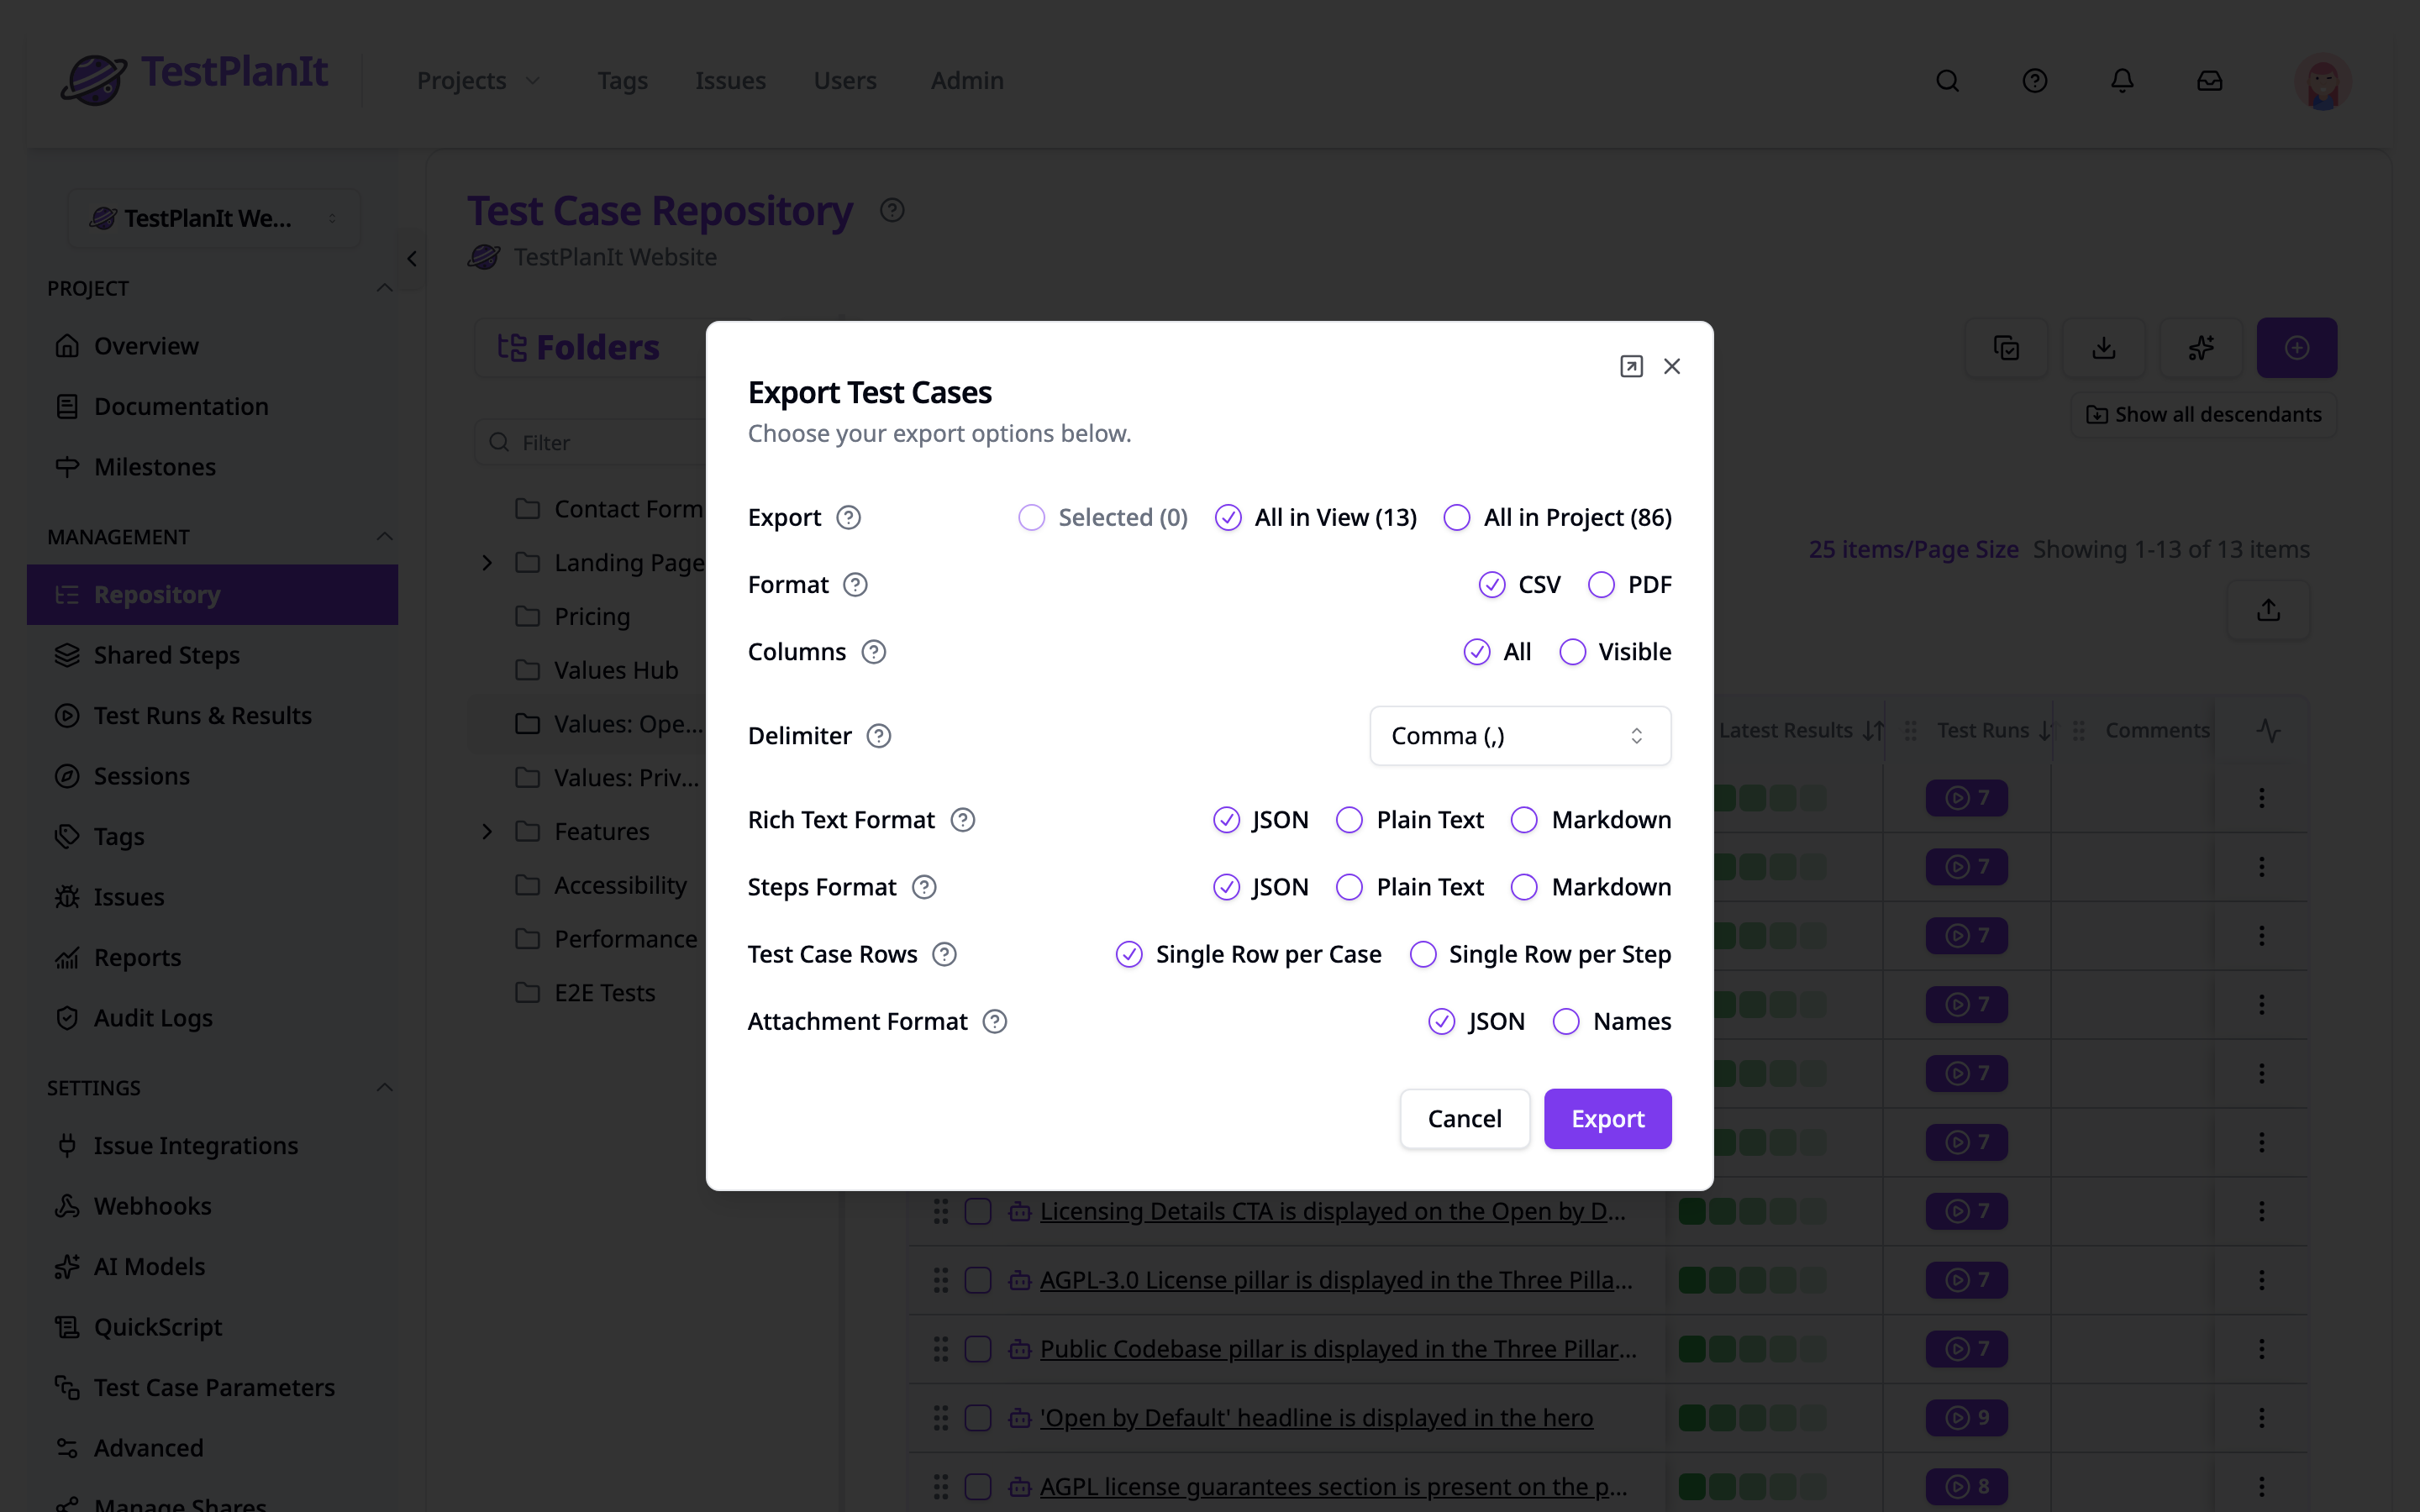Screen dimensions: 2420x1512
Task: Click the help icon next to Format label
Action: click(855, 584)
